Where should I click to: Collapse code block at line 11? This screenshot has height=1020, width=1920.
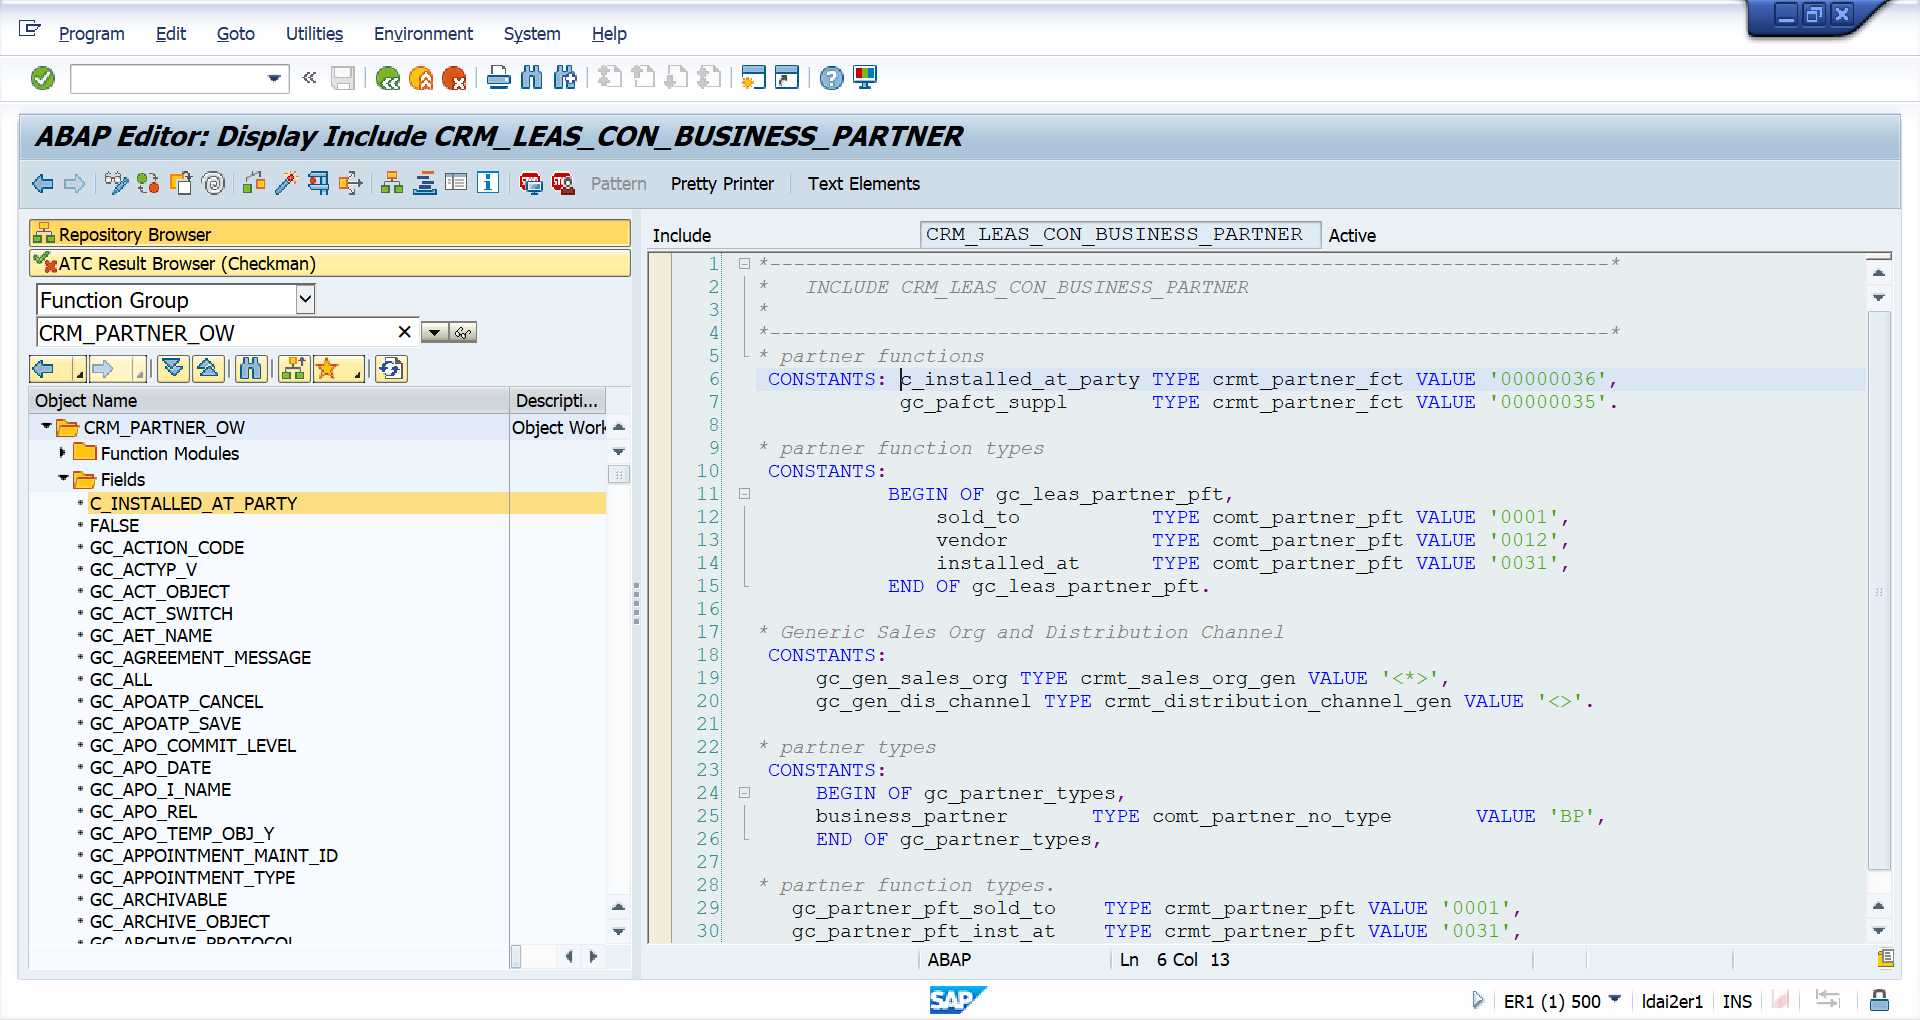[x=744, y=494]
